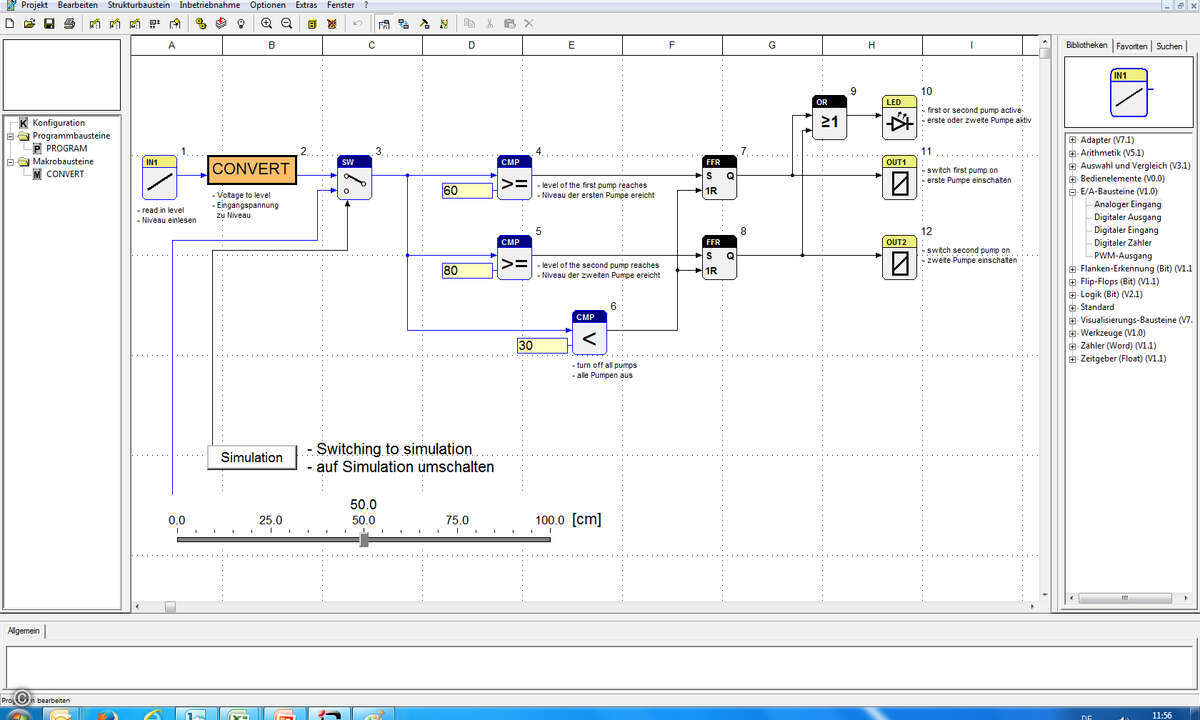Screen dimensions: 1200x720
Task: Click the Copy toolbar icon
Action: click(x=470, y=23)
